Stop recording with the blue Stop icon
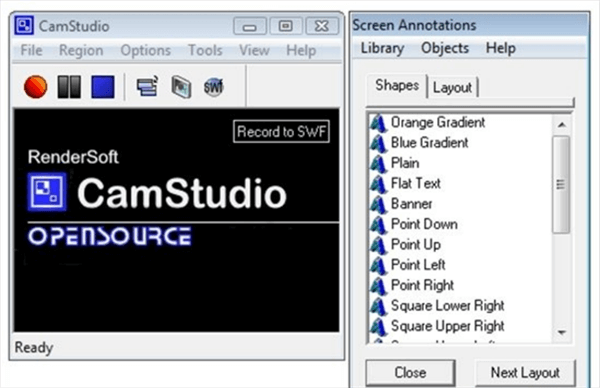 click(103, 87)
